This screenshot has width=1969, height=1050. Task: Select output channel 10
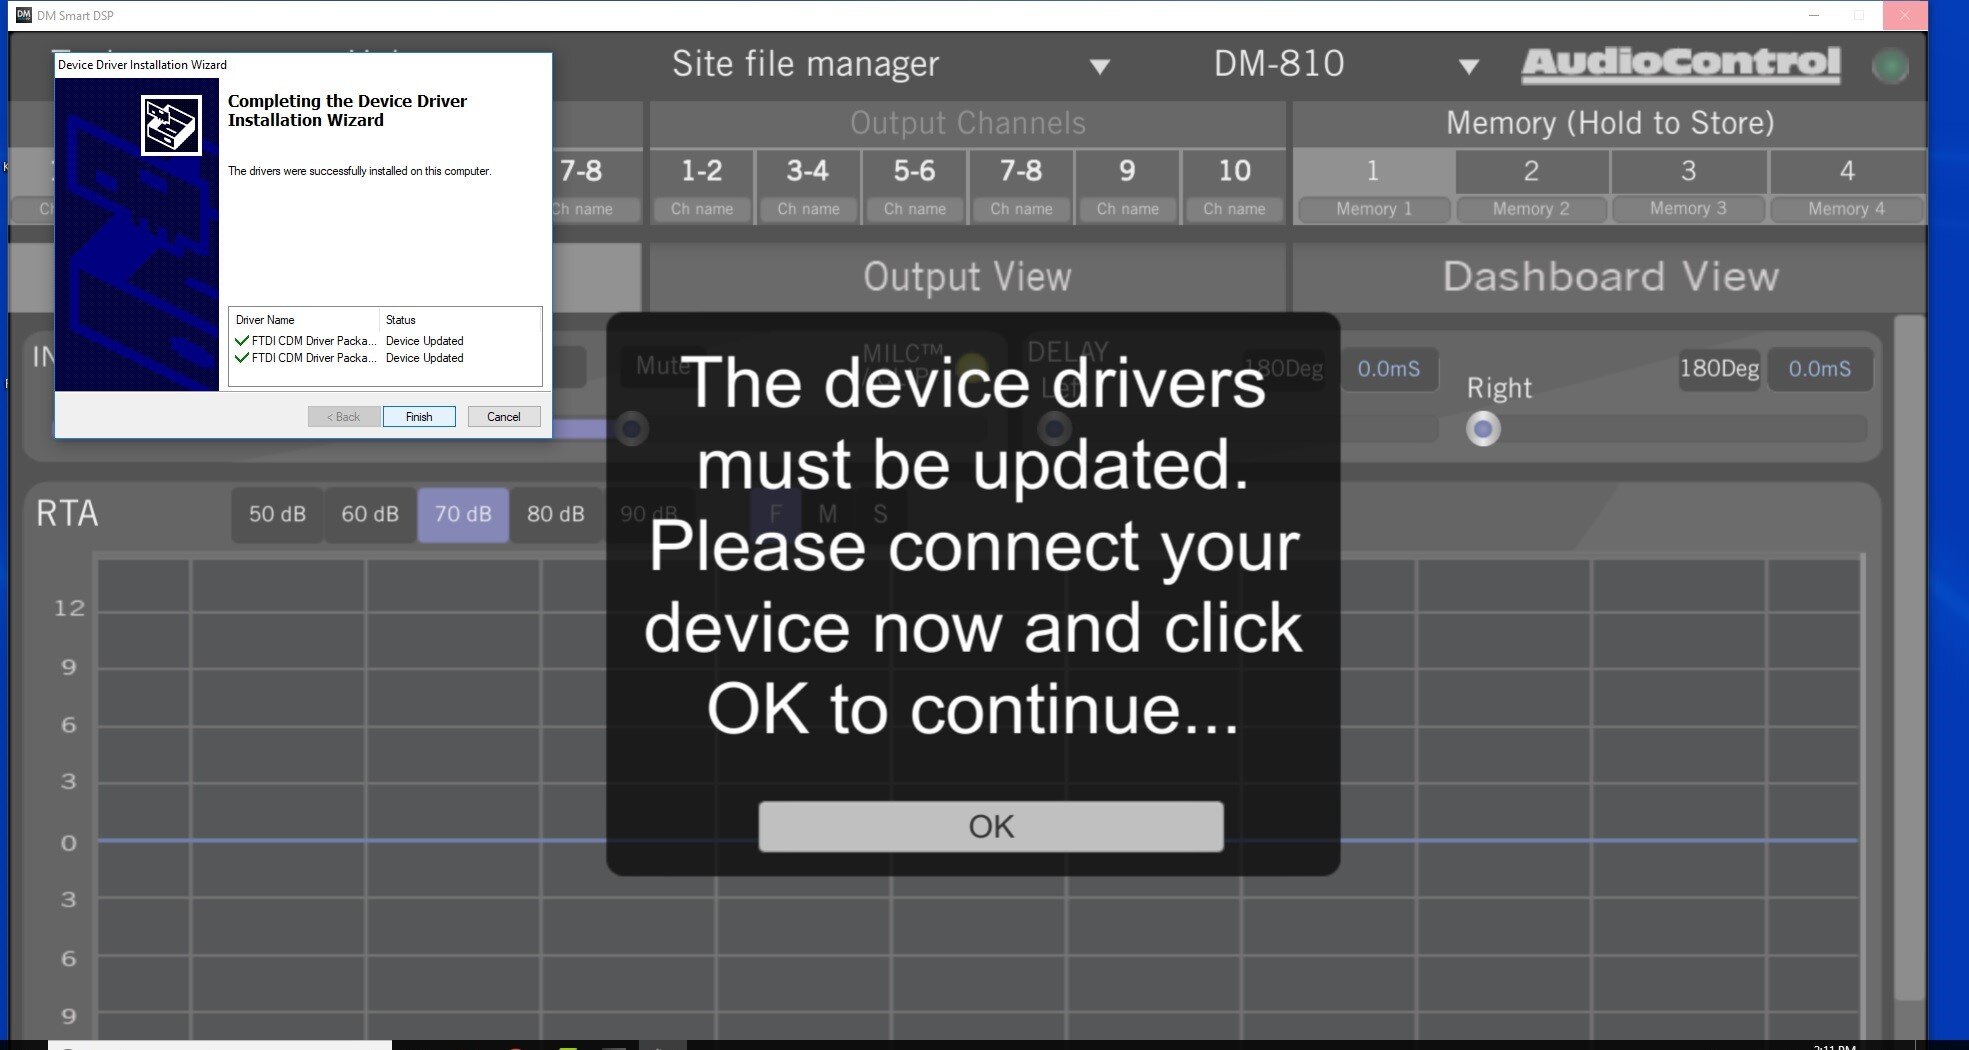pyautogui.click(x=1234, y=171)
